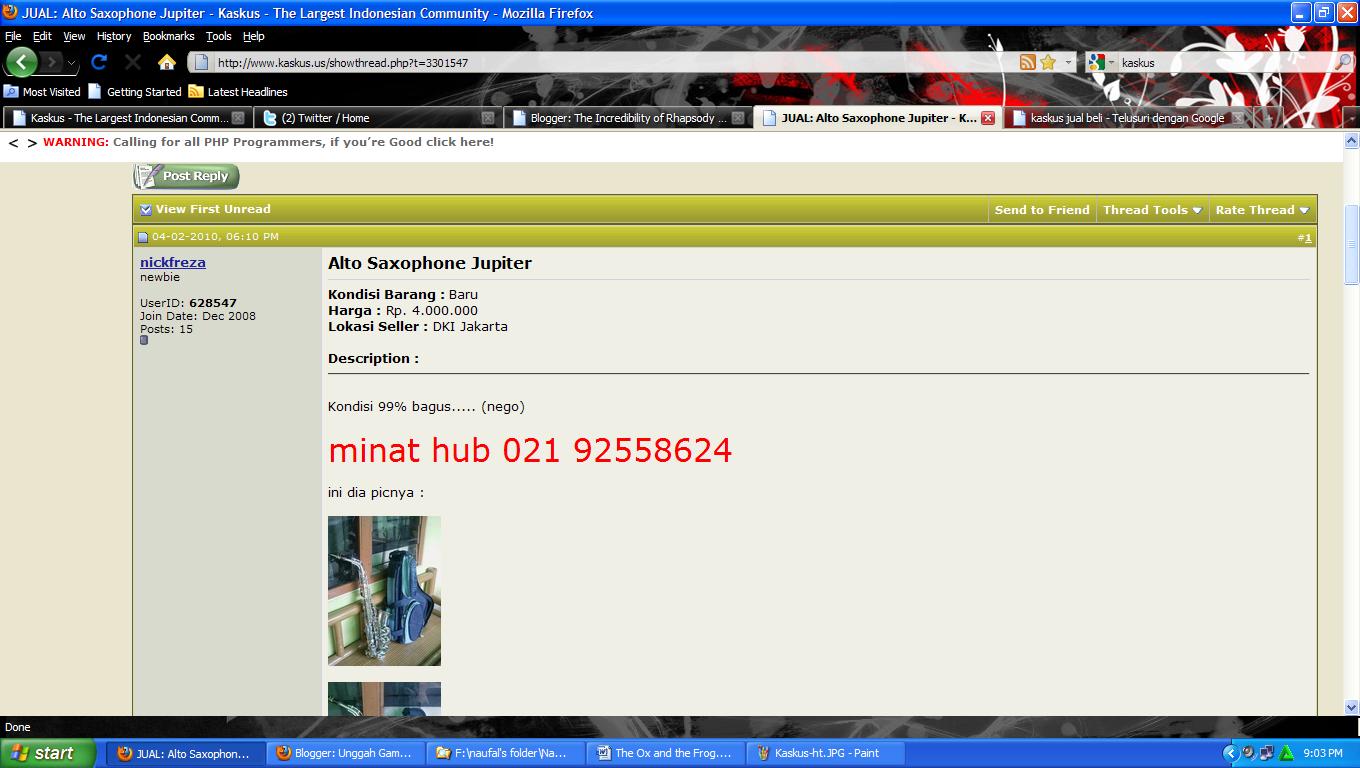The width and height of the screenshot is (1360, 768).
Task: Open the Tools menu
Action: [219, 36]
